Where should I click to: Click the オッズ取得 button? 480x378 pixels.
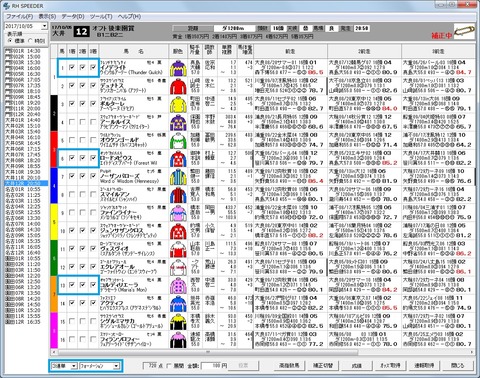coord(390,365)
